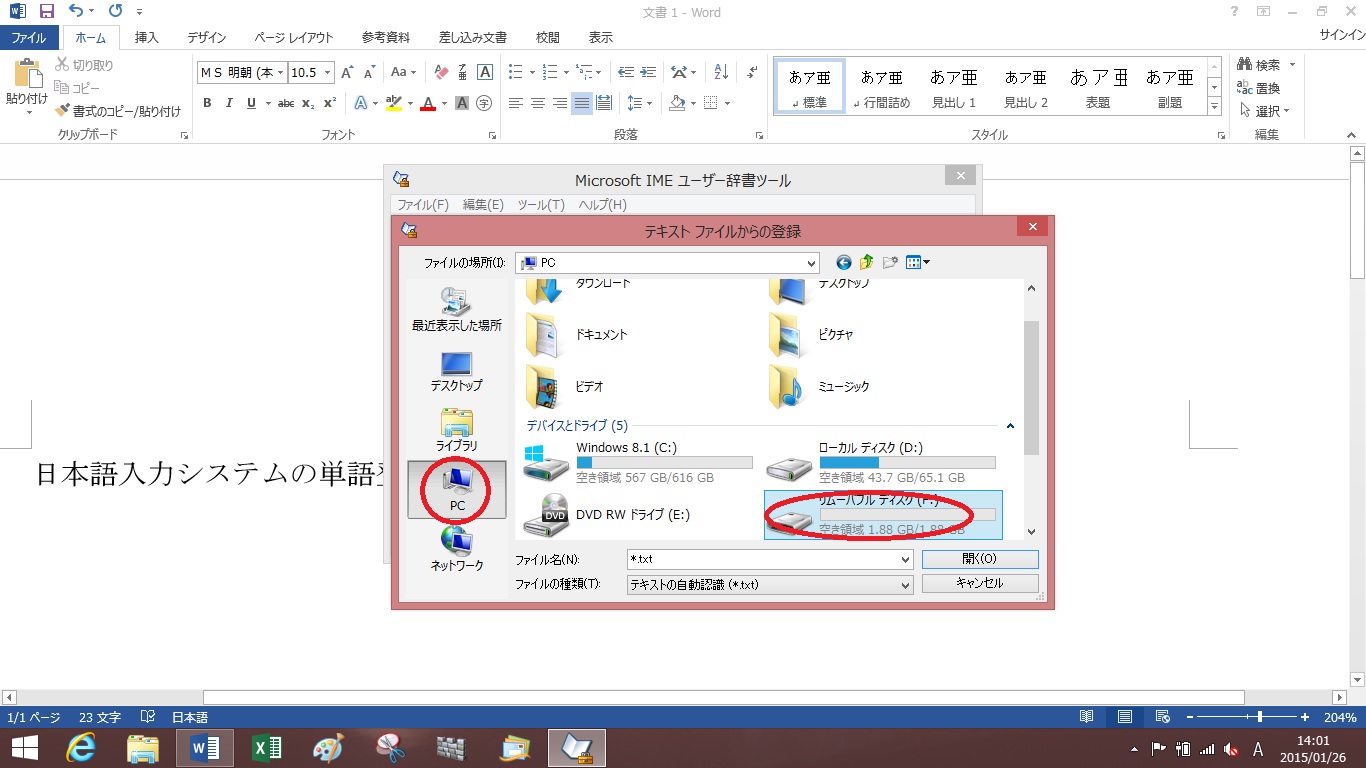Select Desktop in the dialog sidebar
This screenshot has height=768, width=1366.
point(457,371)
